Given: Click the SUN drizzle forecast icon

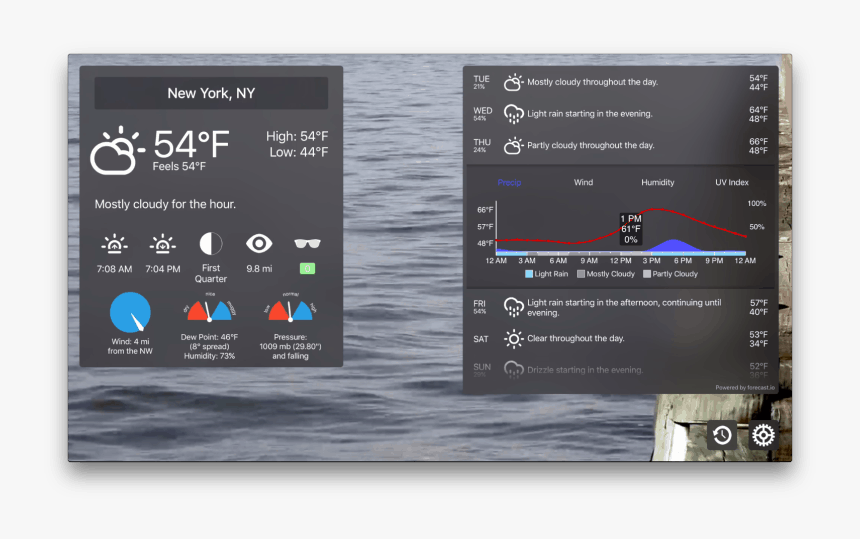Looking at the screenshot, I should 513,370.
